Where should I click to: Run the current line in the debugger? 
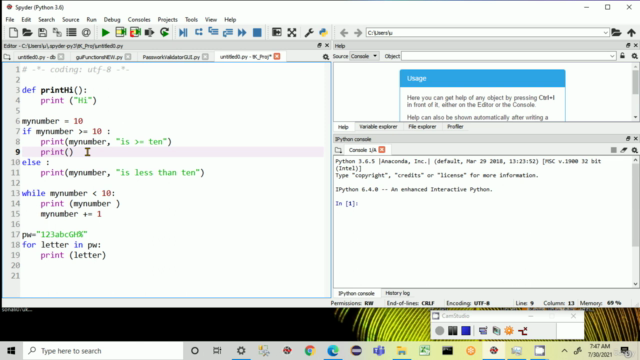[x=198, y=32]
